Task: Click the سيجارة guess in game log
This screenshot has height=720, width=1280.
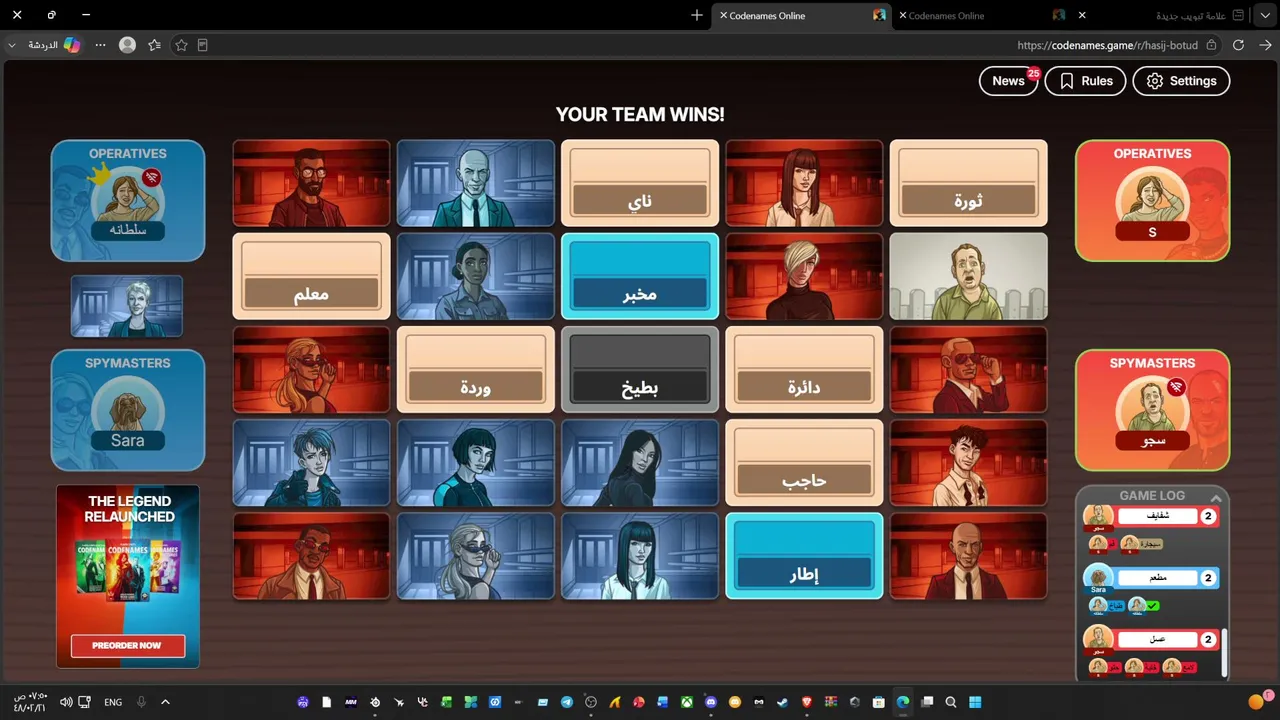Action: (1150, 544)
